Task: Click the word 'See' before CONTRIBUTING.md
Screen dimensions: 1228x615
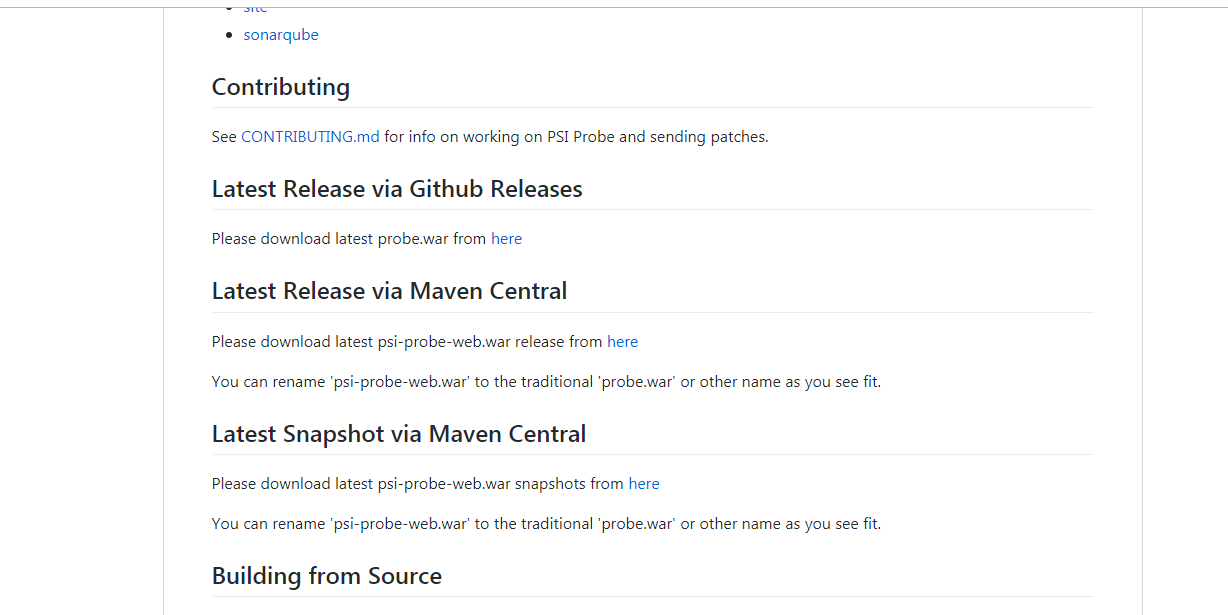Action: click(x=224, y=137)
